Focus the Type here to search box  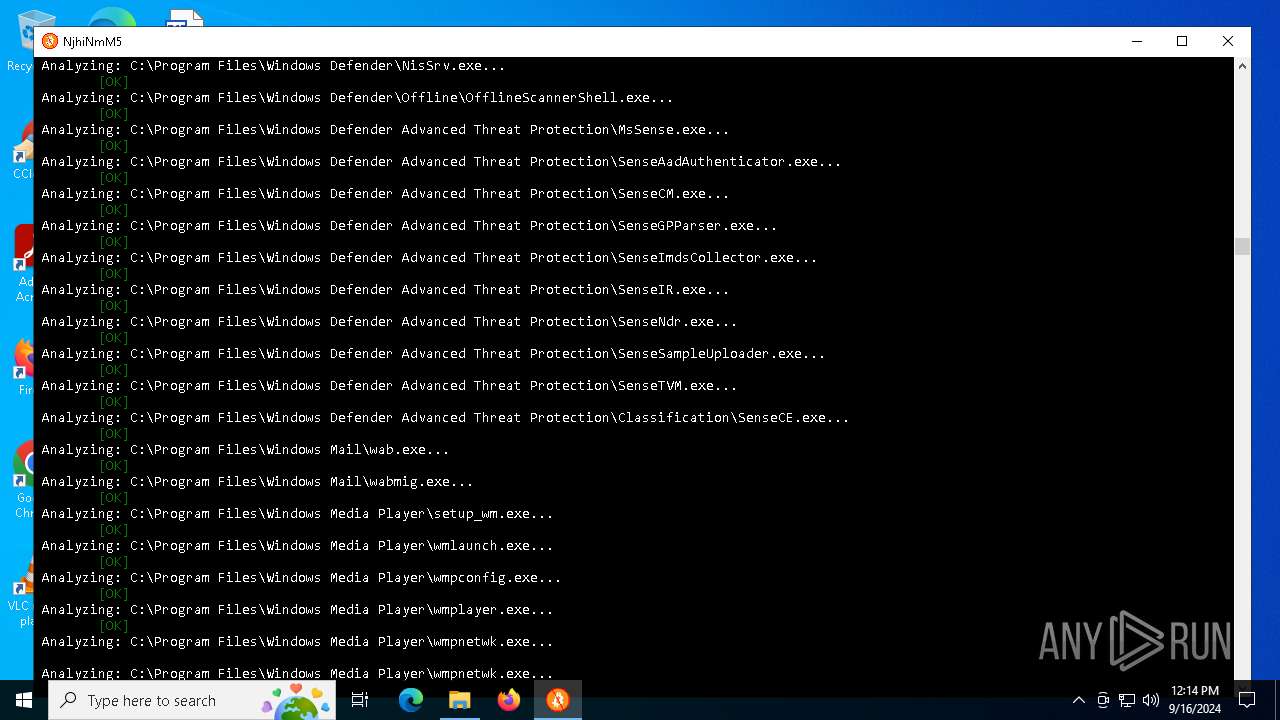192,700
